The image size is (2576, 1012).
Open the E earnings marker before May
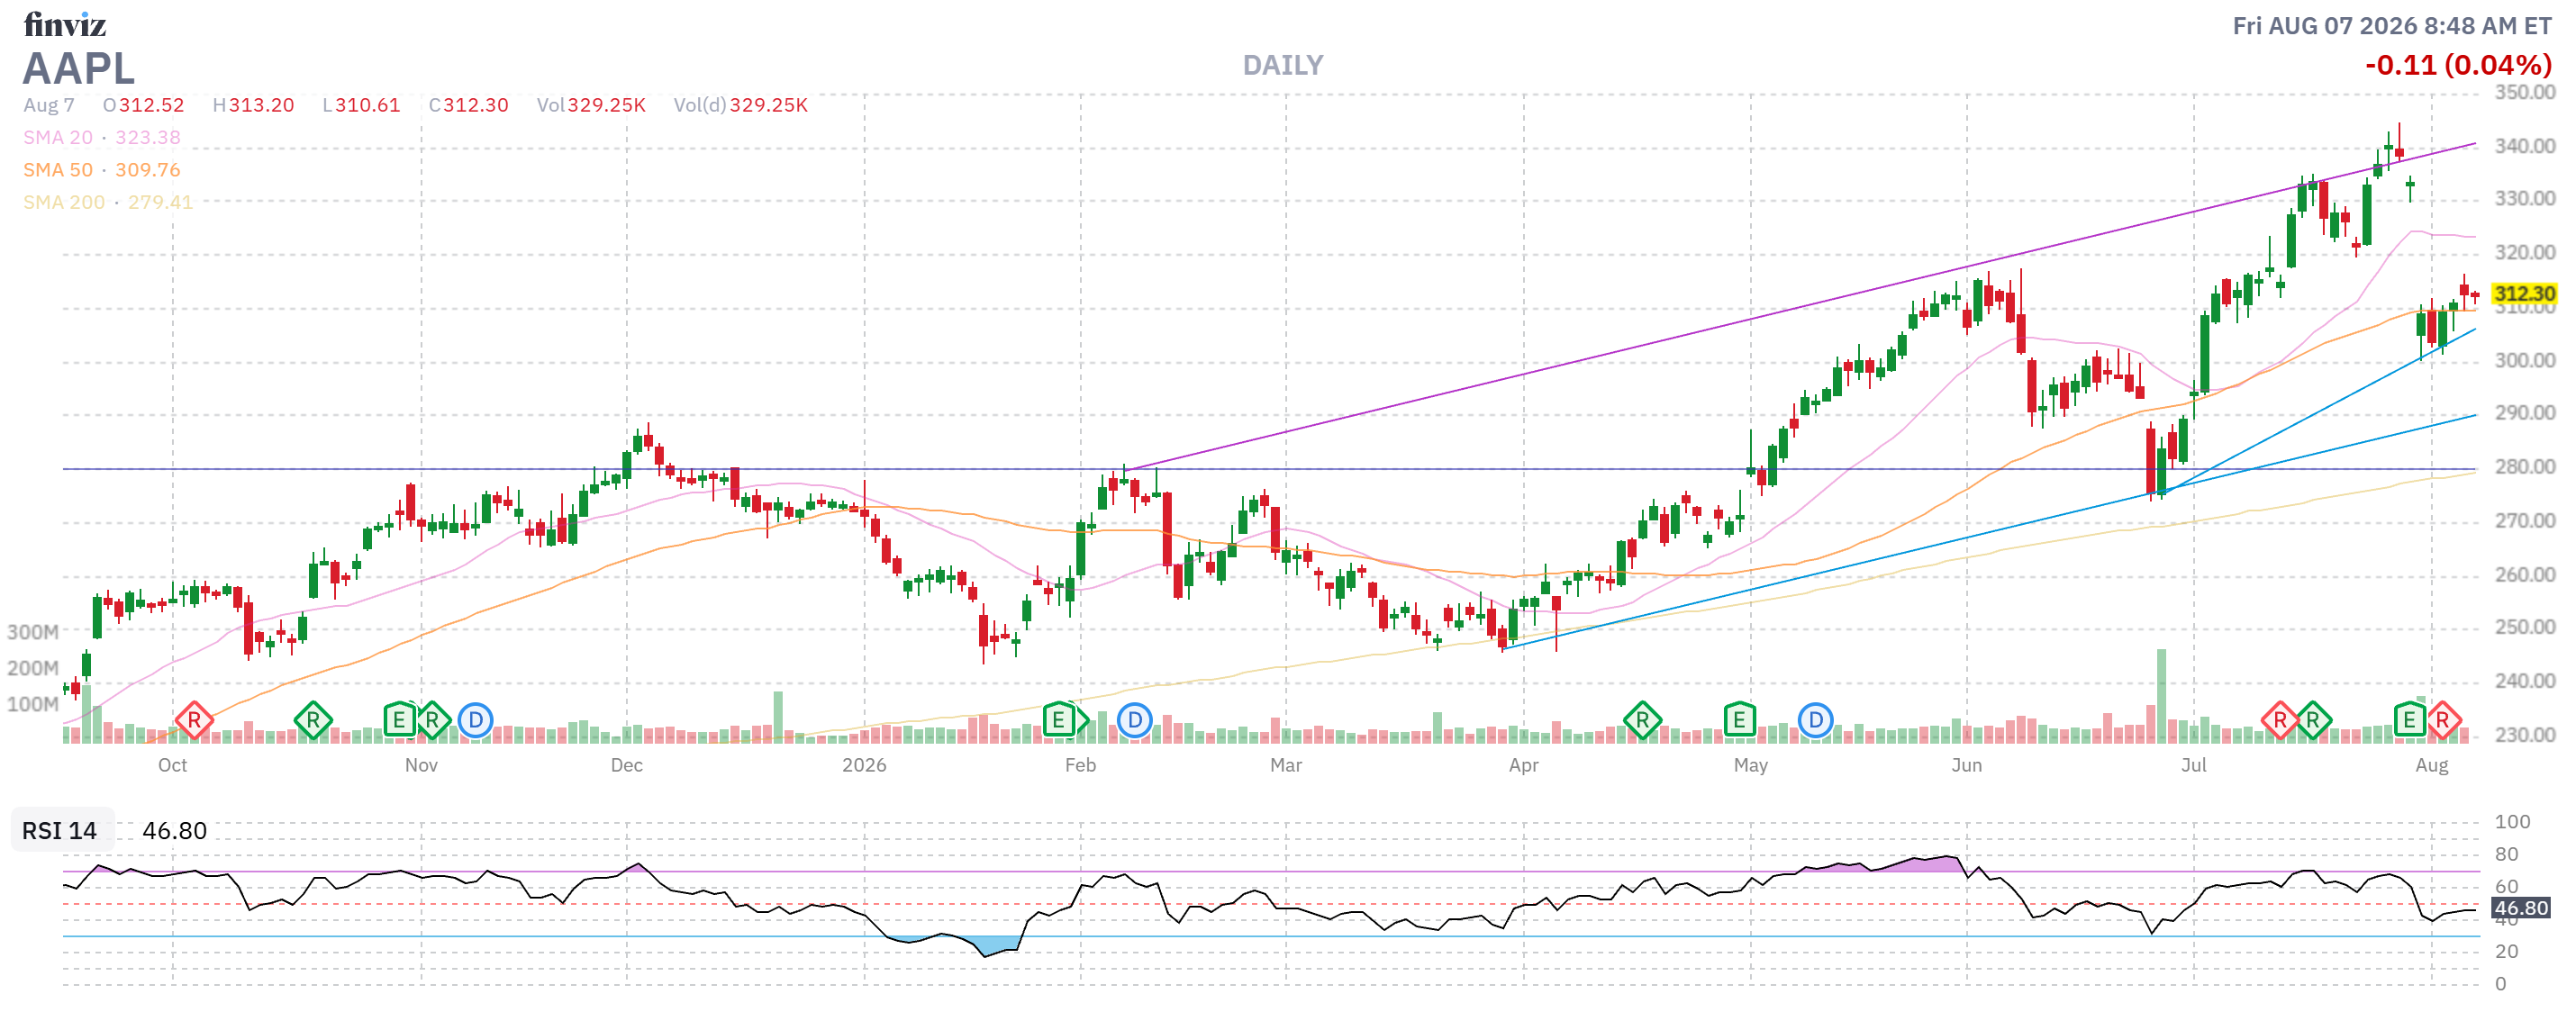(x=1739, y=720)
